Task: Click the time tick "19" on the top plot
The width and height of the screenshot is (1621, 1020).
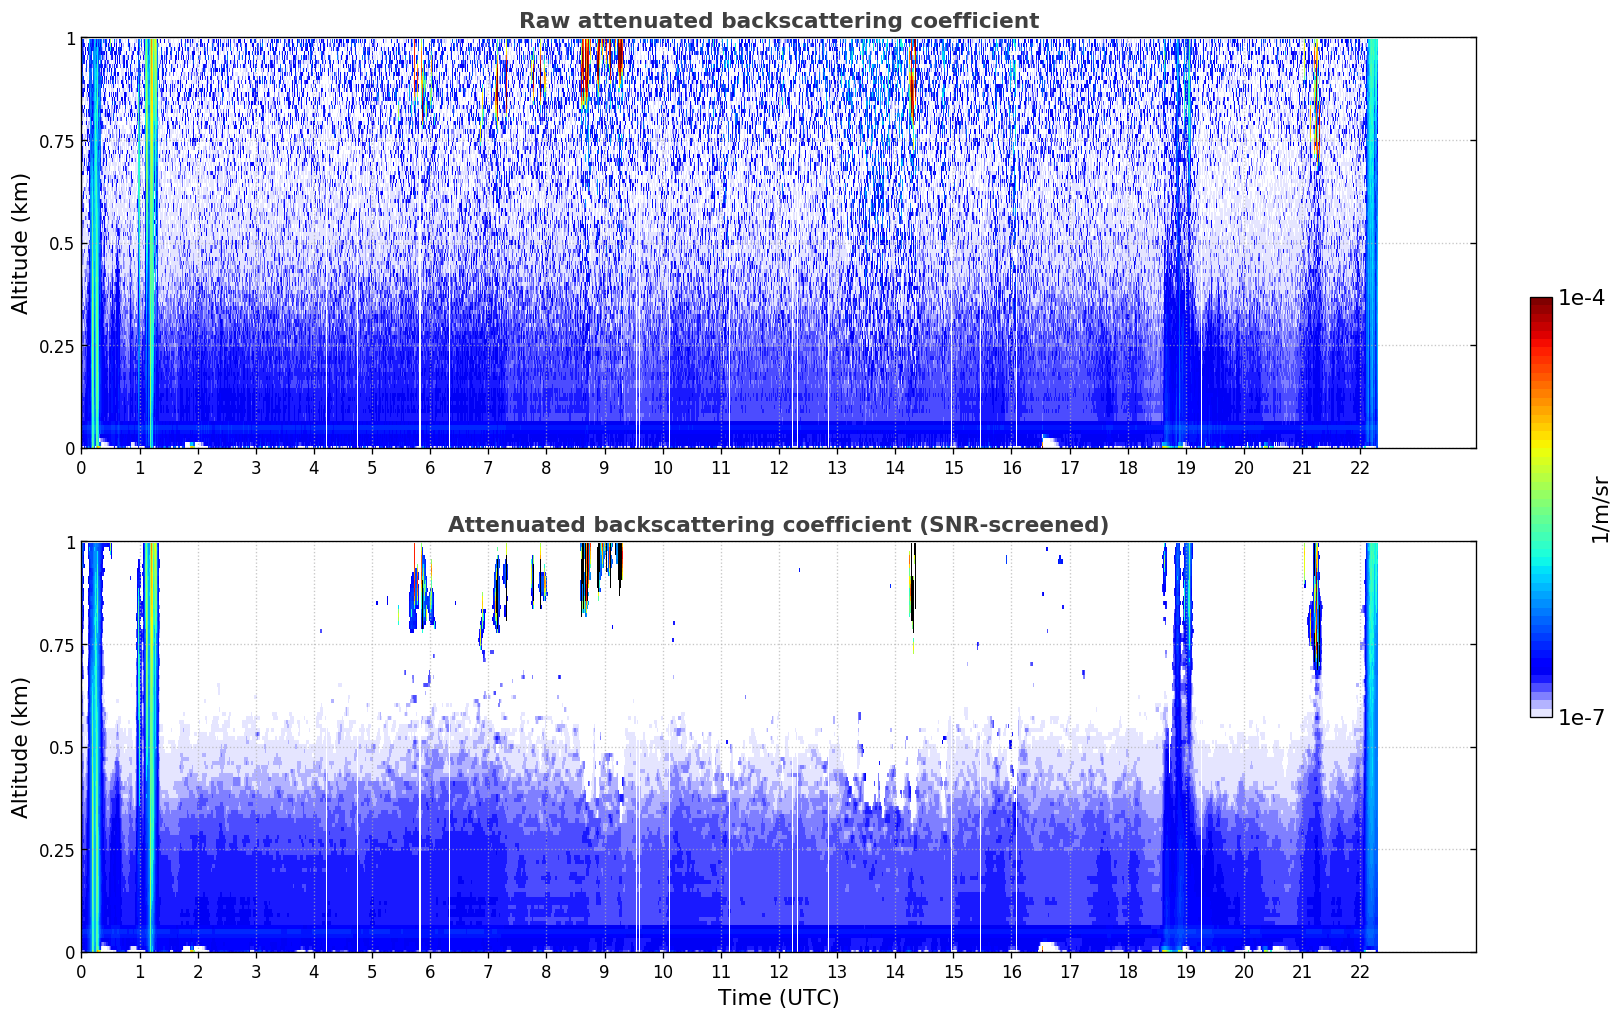Action: point(1186,468)
